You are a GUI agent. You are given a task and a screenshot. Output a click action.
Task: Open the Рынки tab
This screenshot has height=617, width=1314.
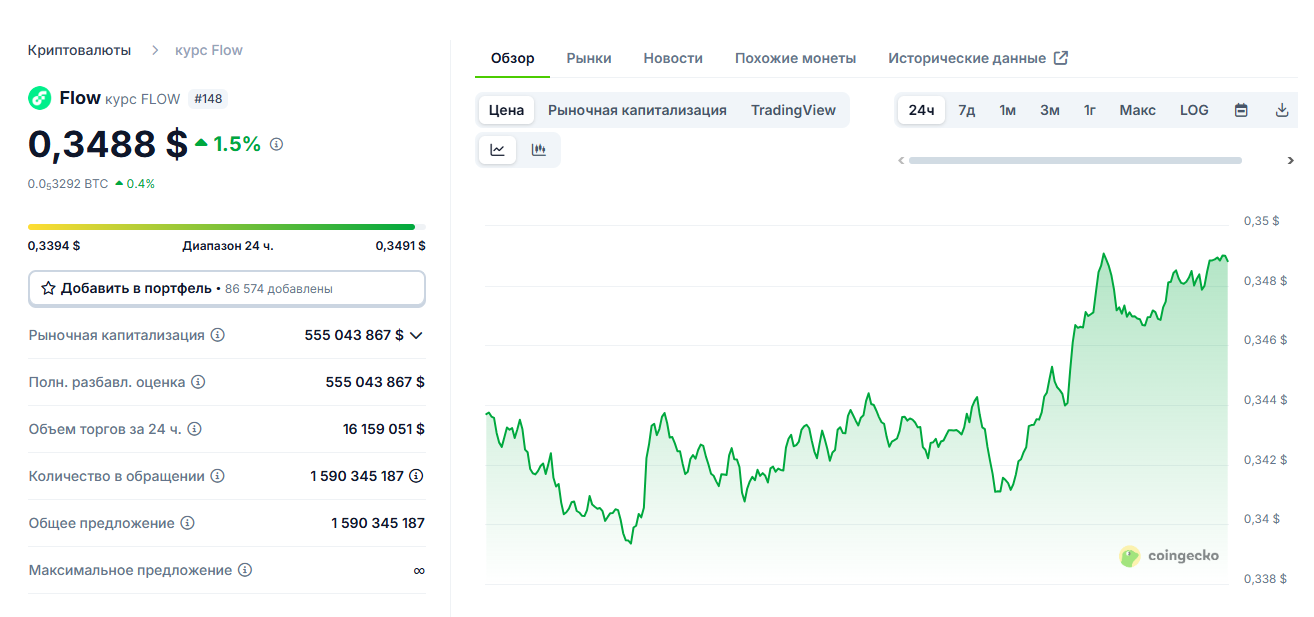tap(589, 58)
